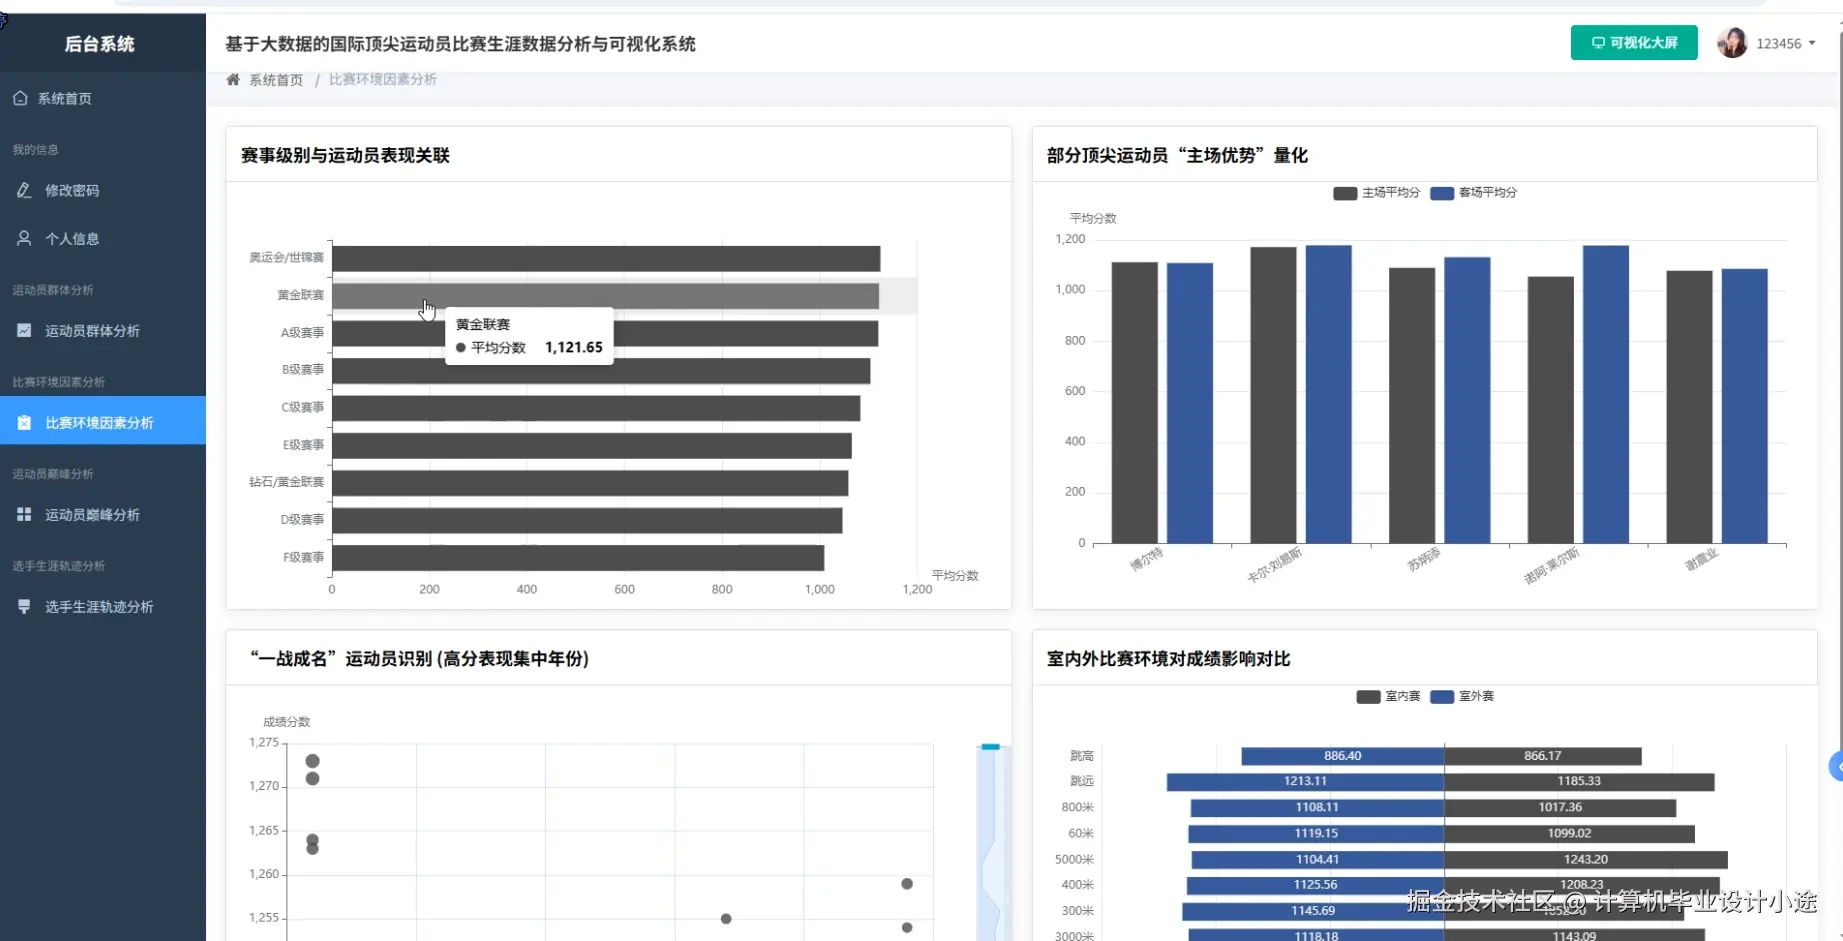Toggle the 客场平均分 legend entry
Image resolution: width=1843 pixels, height=941 pixels.
point(1475,193)
